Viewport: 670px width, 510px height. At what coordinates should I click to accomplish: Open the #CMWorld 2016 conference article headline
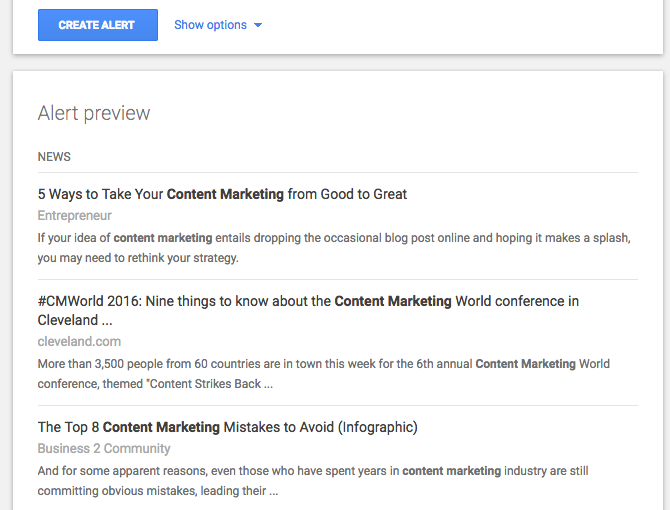308,311
